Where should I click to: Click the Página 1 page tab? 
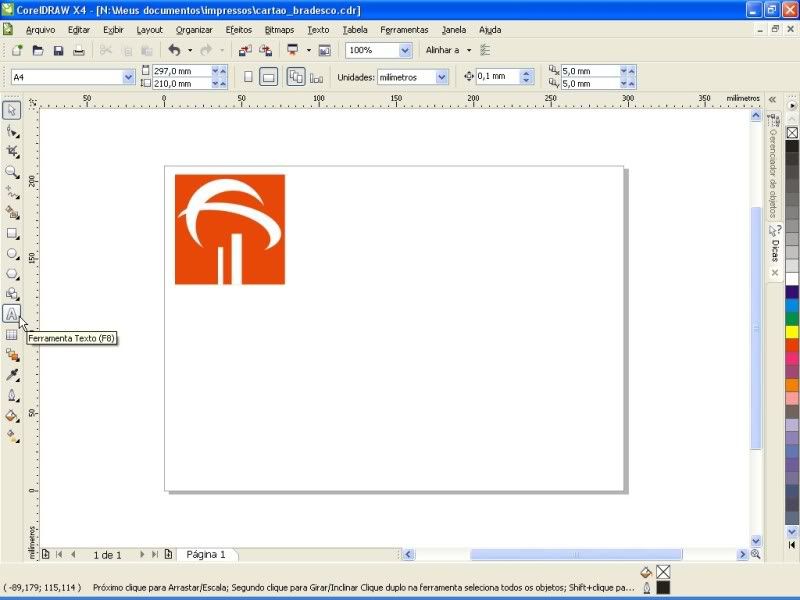(x=206, y=554)
